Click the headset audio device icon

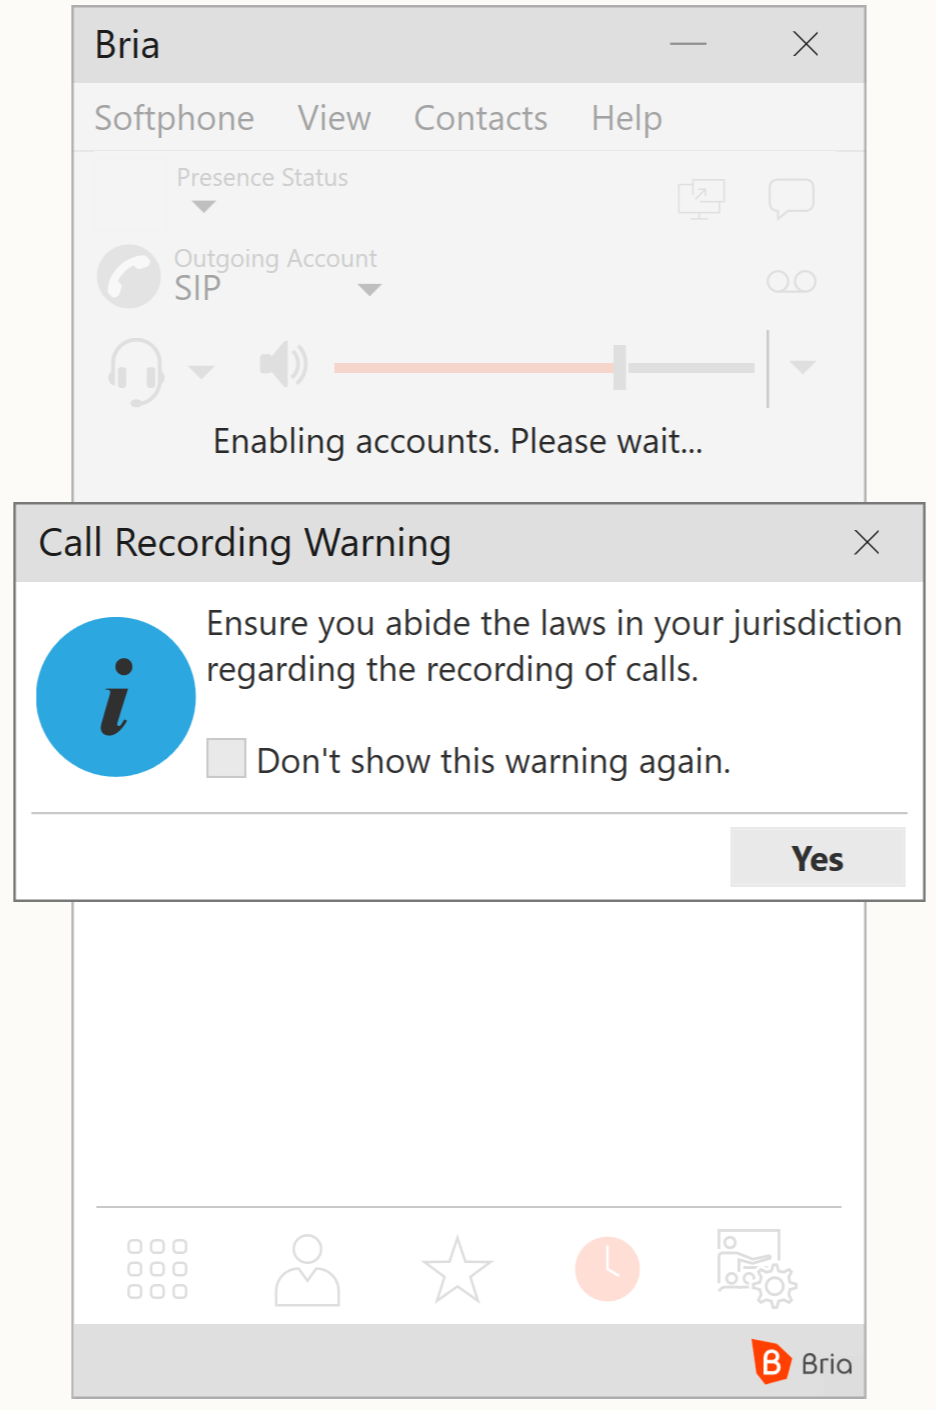[x=135, y=370]
